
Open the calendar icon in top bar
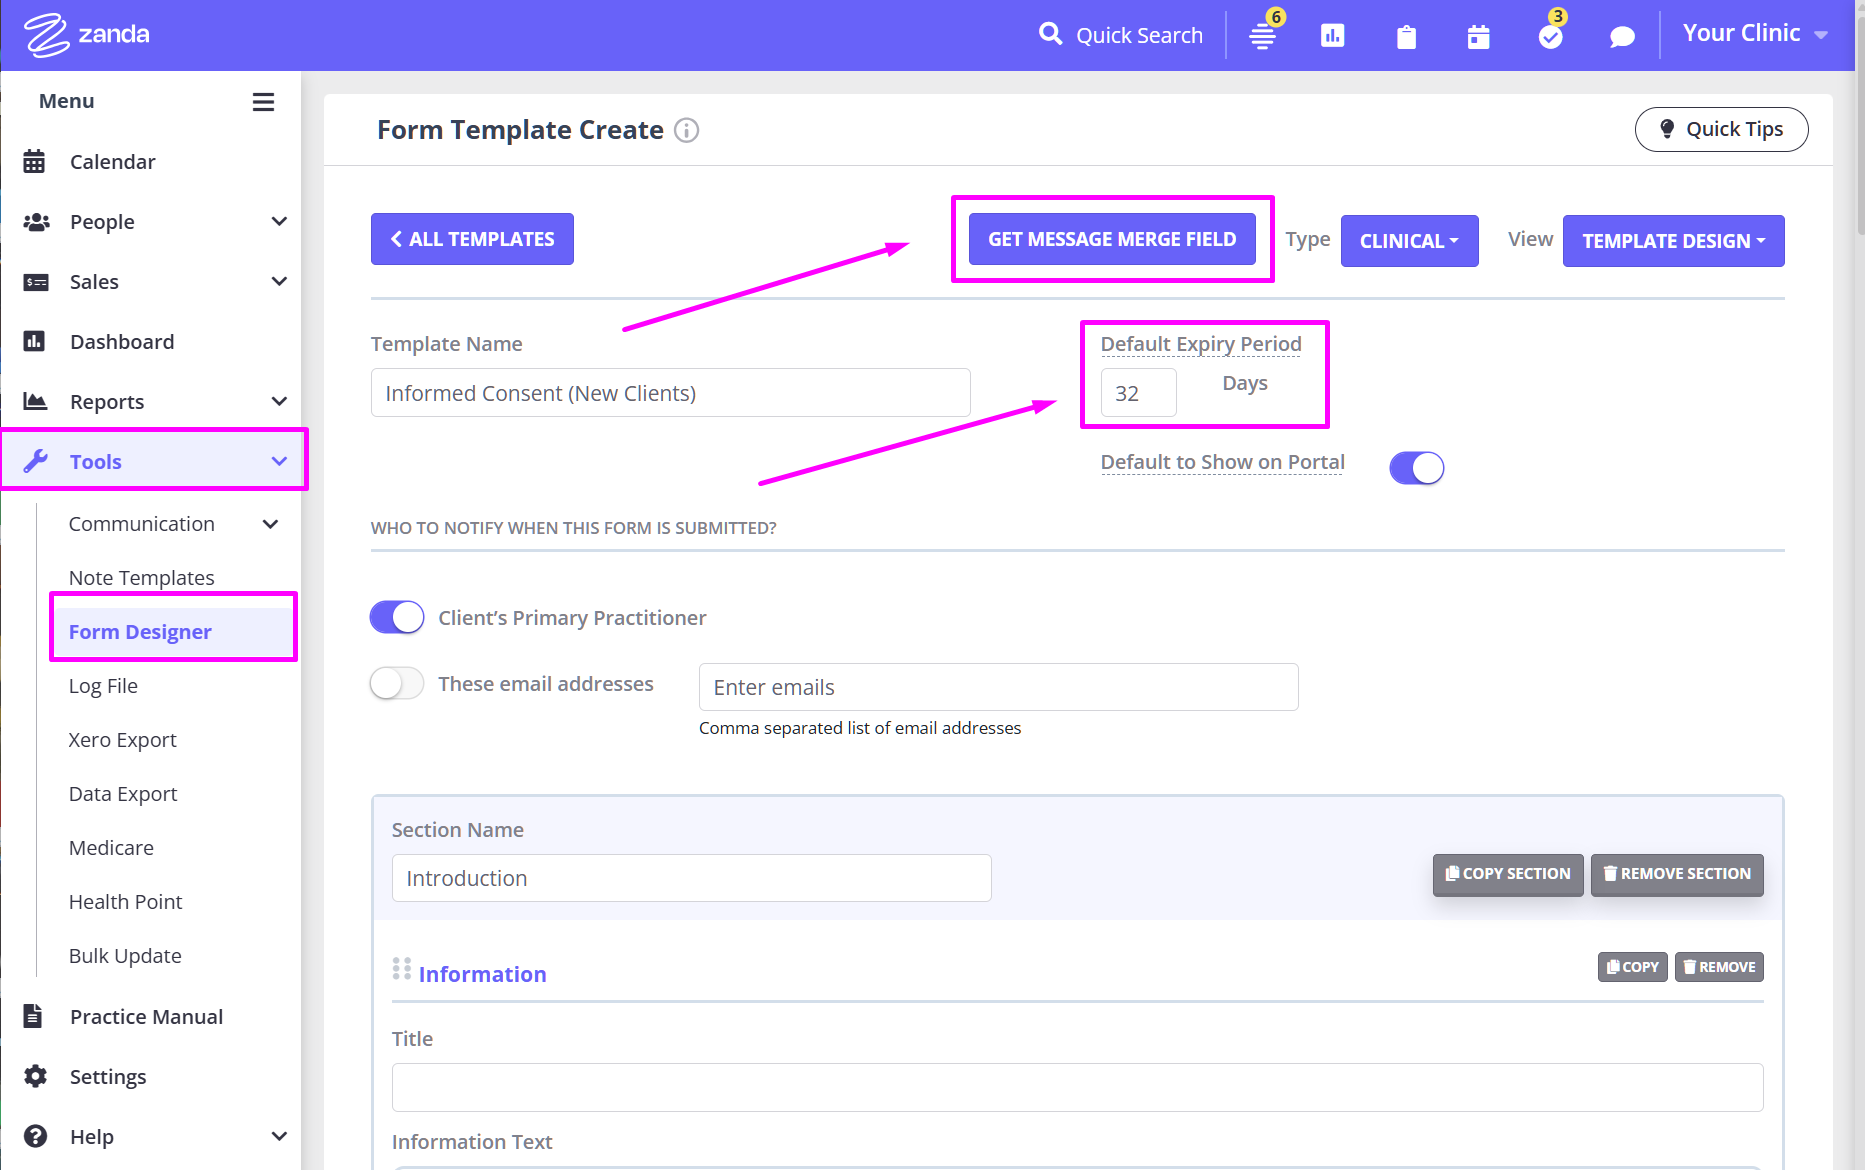(1478, 37)
